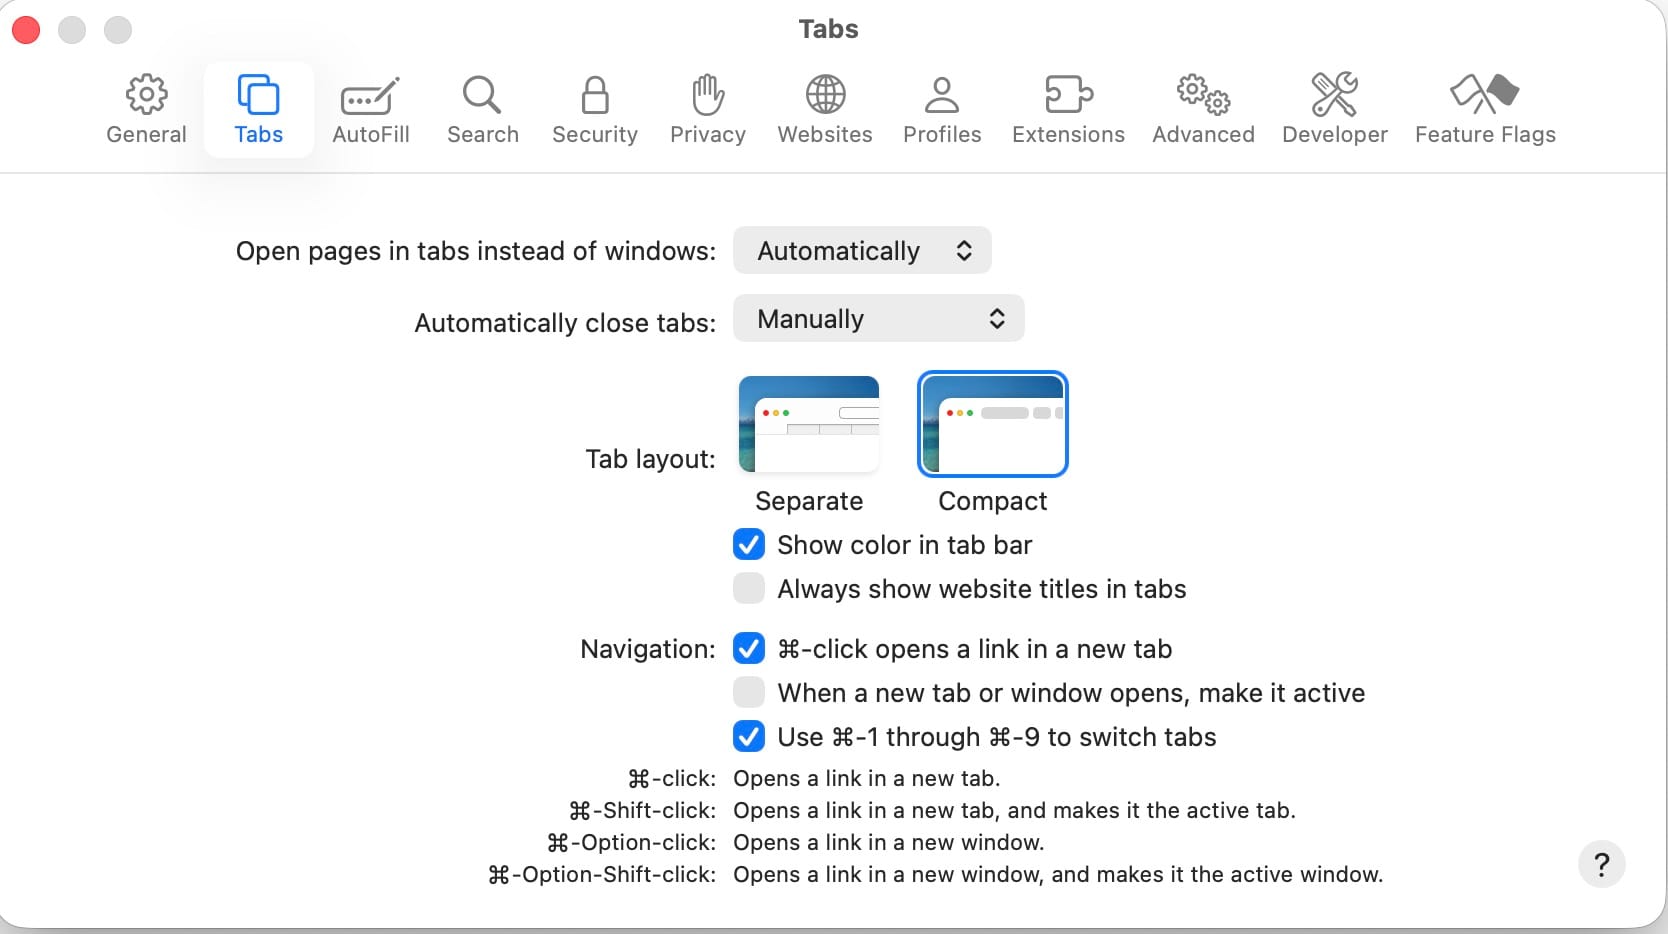Expand the Automatically close tabs dropdown
This screenshot has height=934, width=1668.
point(878,319)
